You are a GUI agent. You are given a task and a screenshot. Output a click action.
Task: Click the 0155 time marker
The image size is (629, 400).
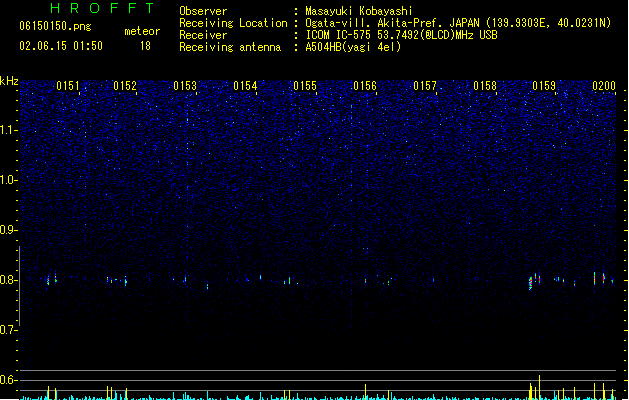pyautogui.click(x=305, y=86)
